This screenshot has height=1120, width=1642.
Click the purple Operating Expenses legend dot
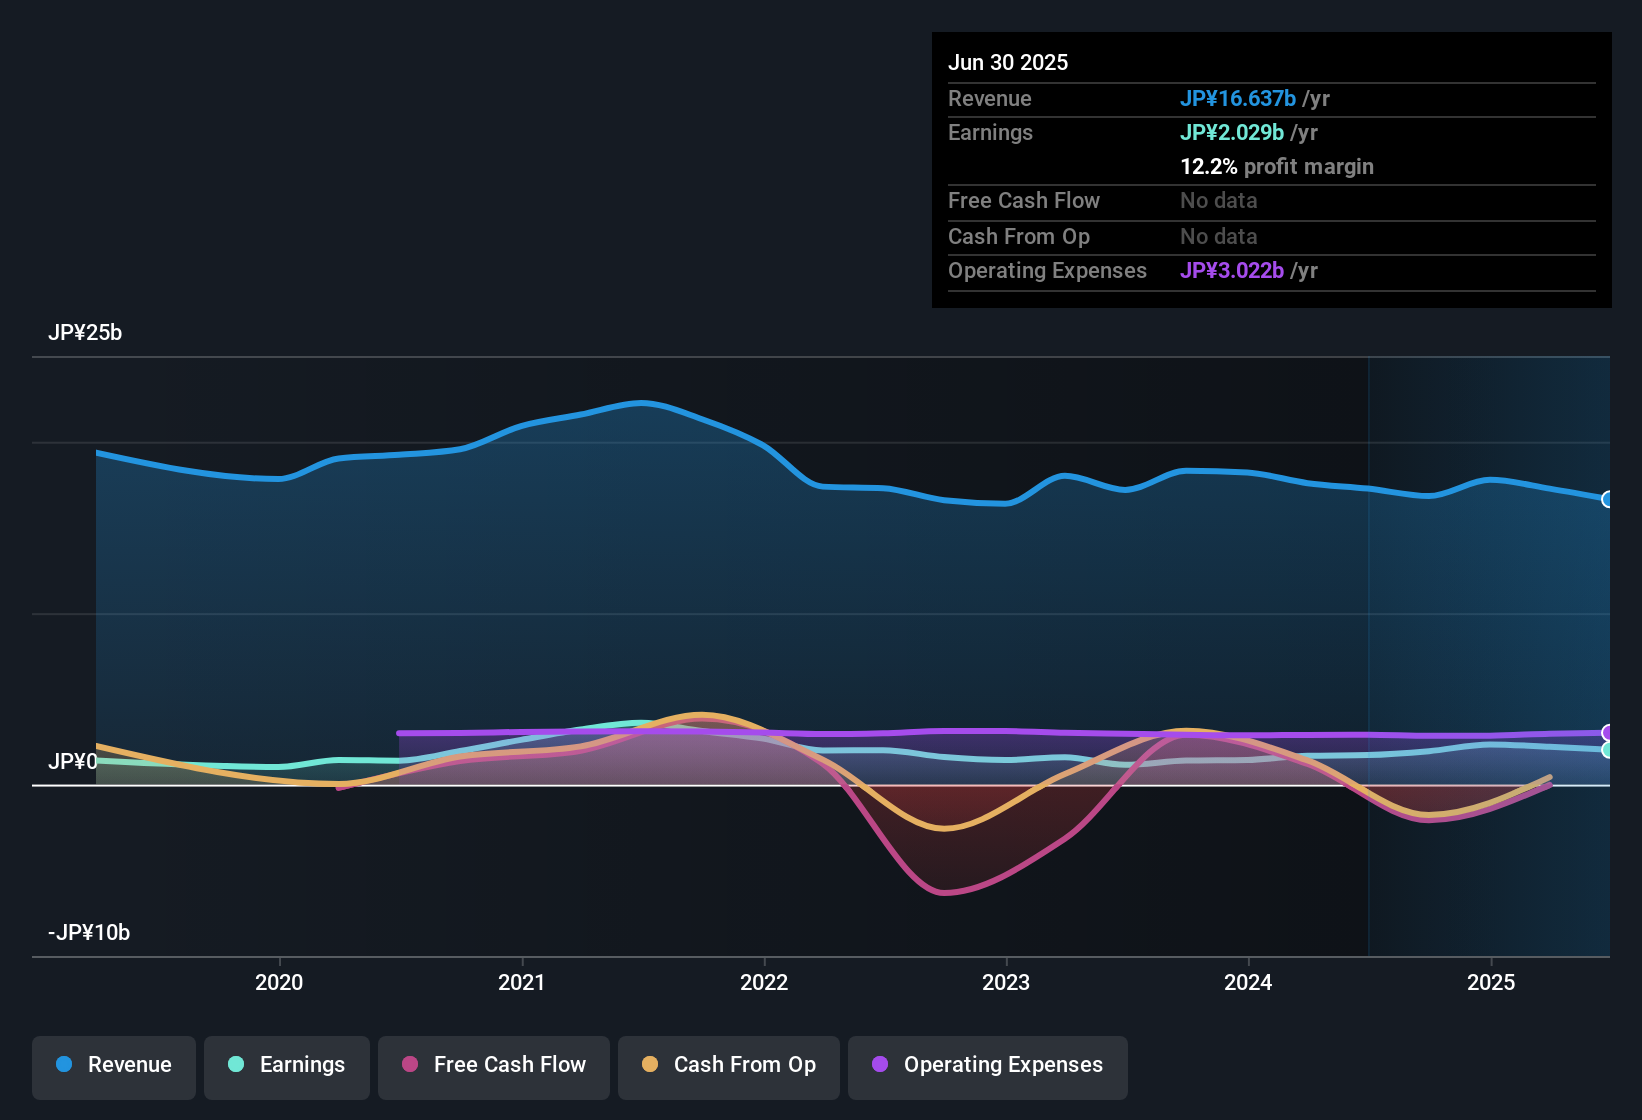tap(880, 1064)
